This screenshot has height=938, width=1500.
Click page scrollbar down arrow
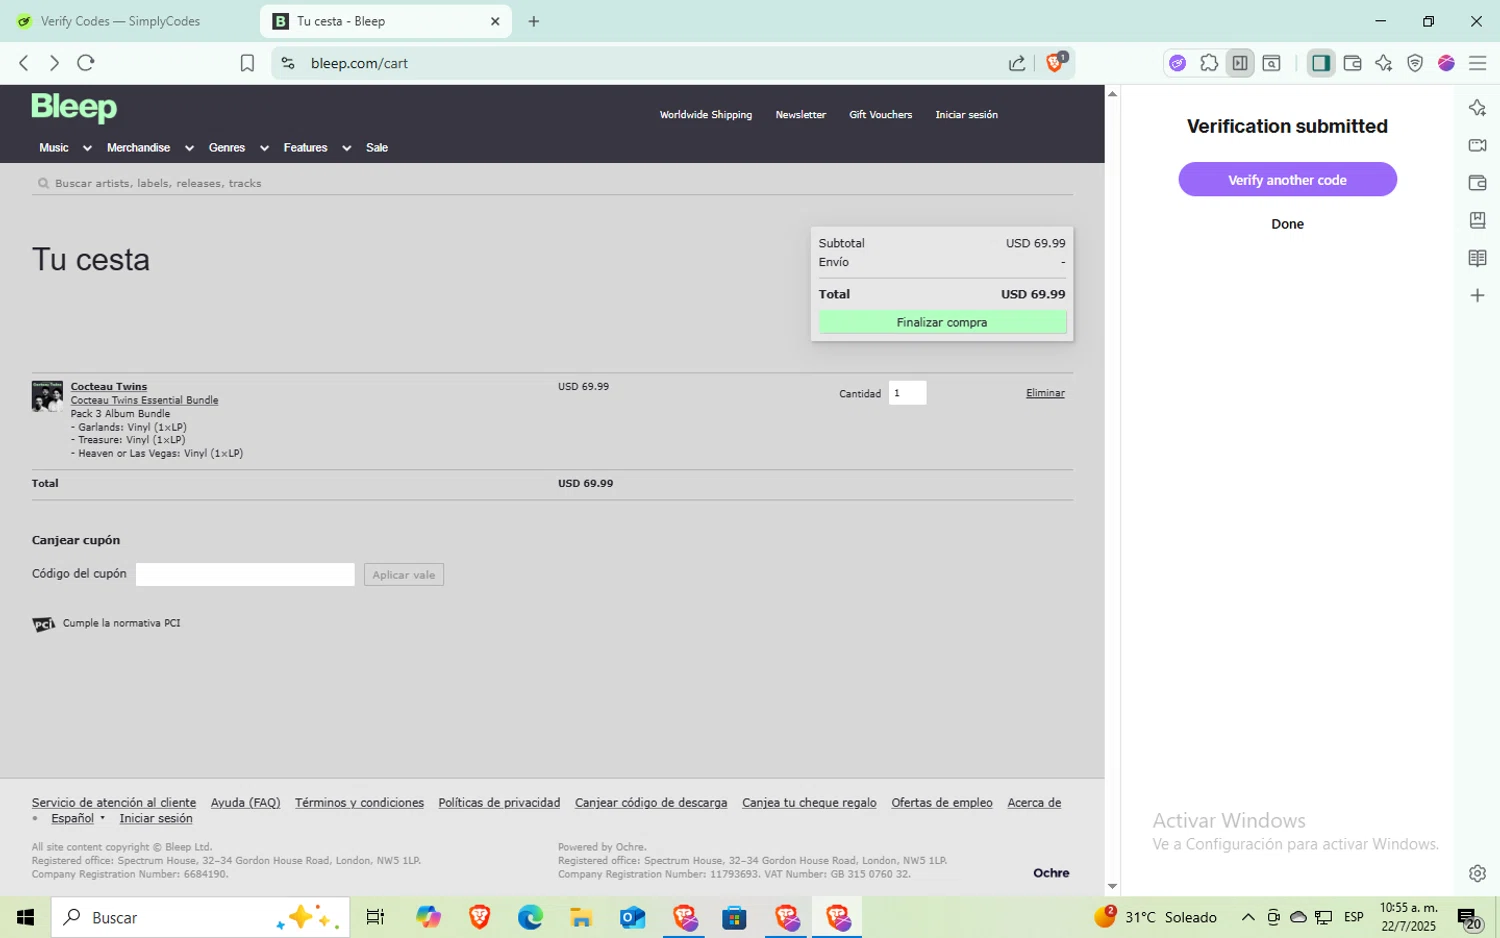pos(1112,887)
